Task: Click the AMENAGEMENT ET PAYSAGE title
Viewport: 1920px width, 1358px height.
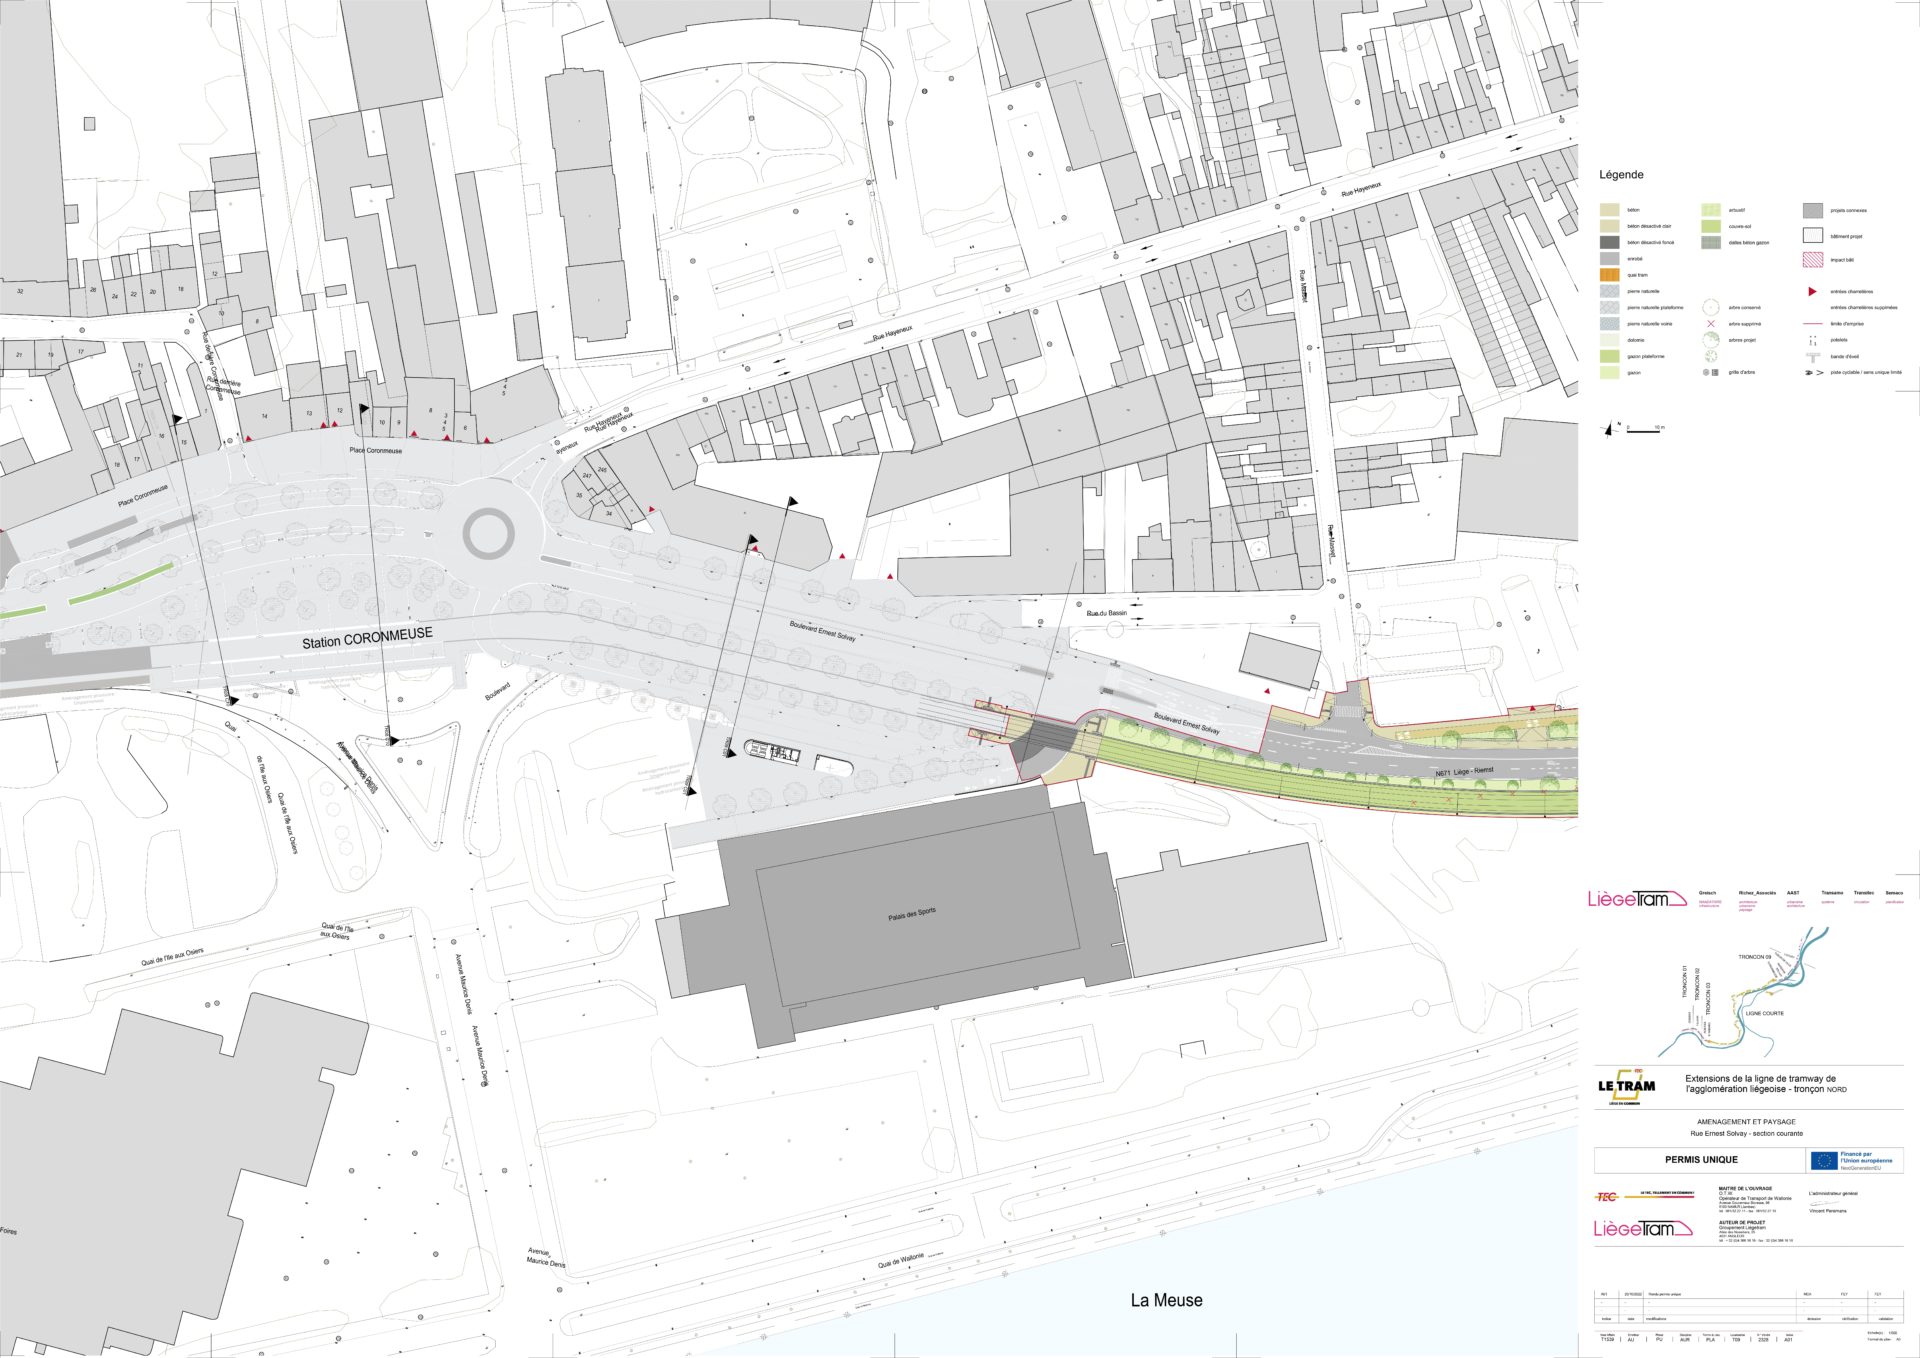Action: tap(1746, 1122)
